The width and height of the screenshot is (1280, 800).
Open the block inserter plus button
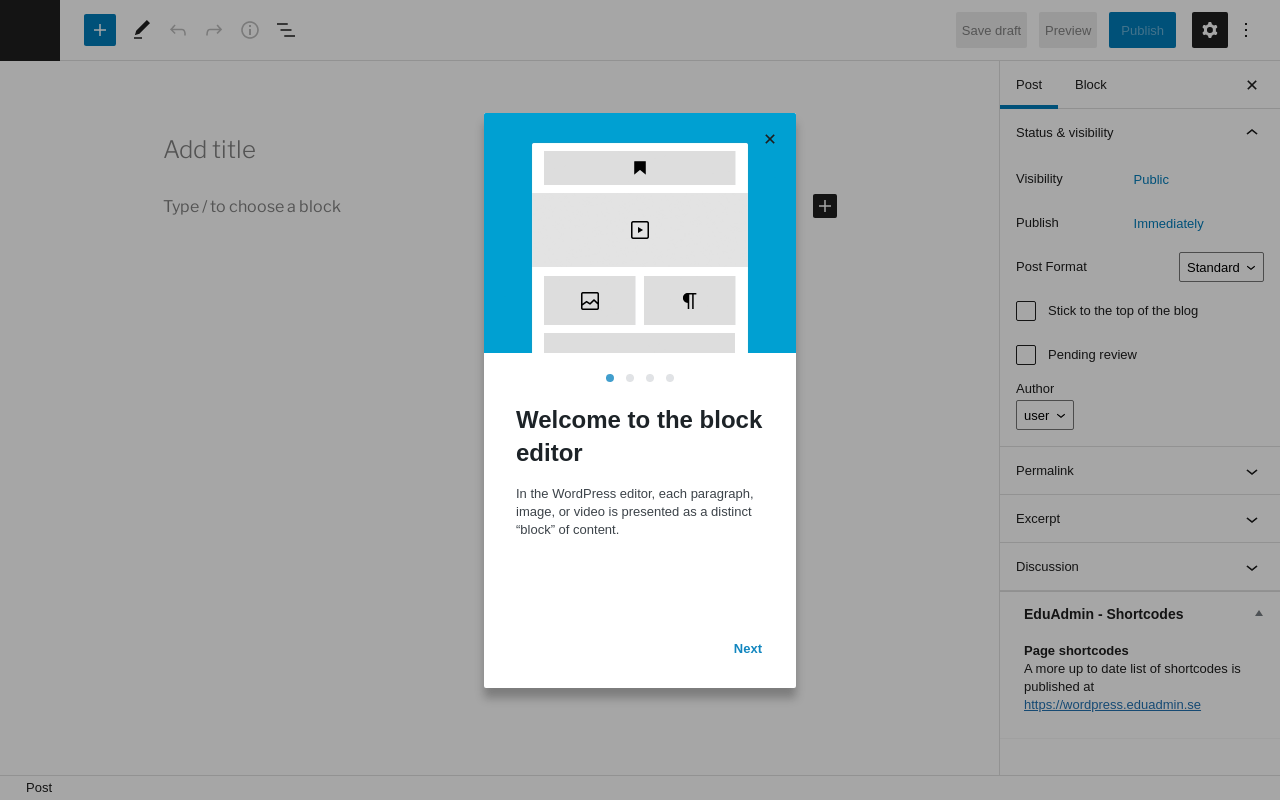click(100, 30)
